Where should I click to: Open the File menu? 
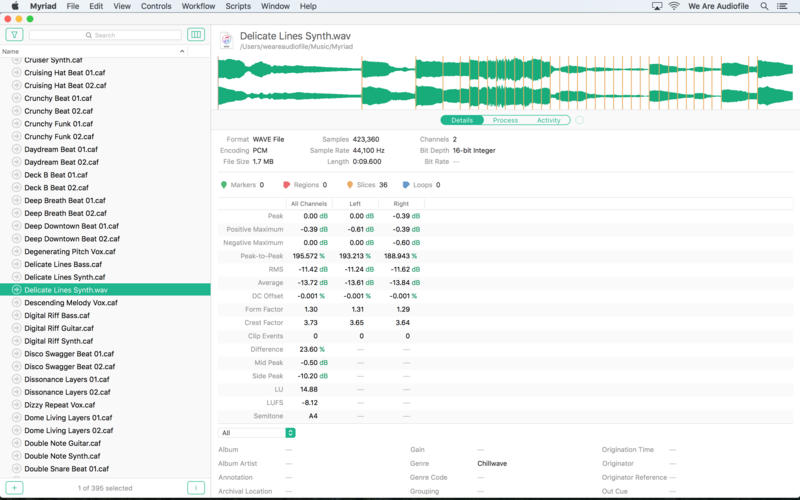click(x=73, y=6)
